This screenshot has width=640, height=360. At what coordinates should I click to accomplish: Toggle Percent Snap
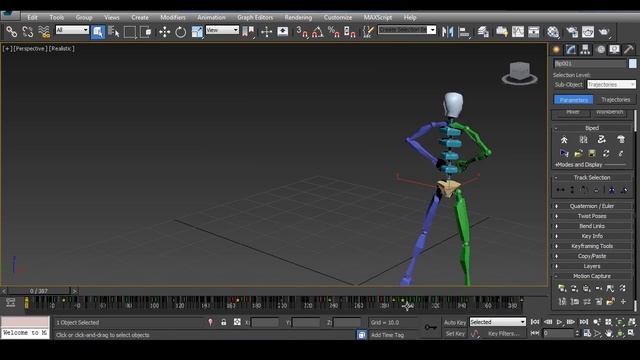point(334,31)
